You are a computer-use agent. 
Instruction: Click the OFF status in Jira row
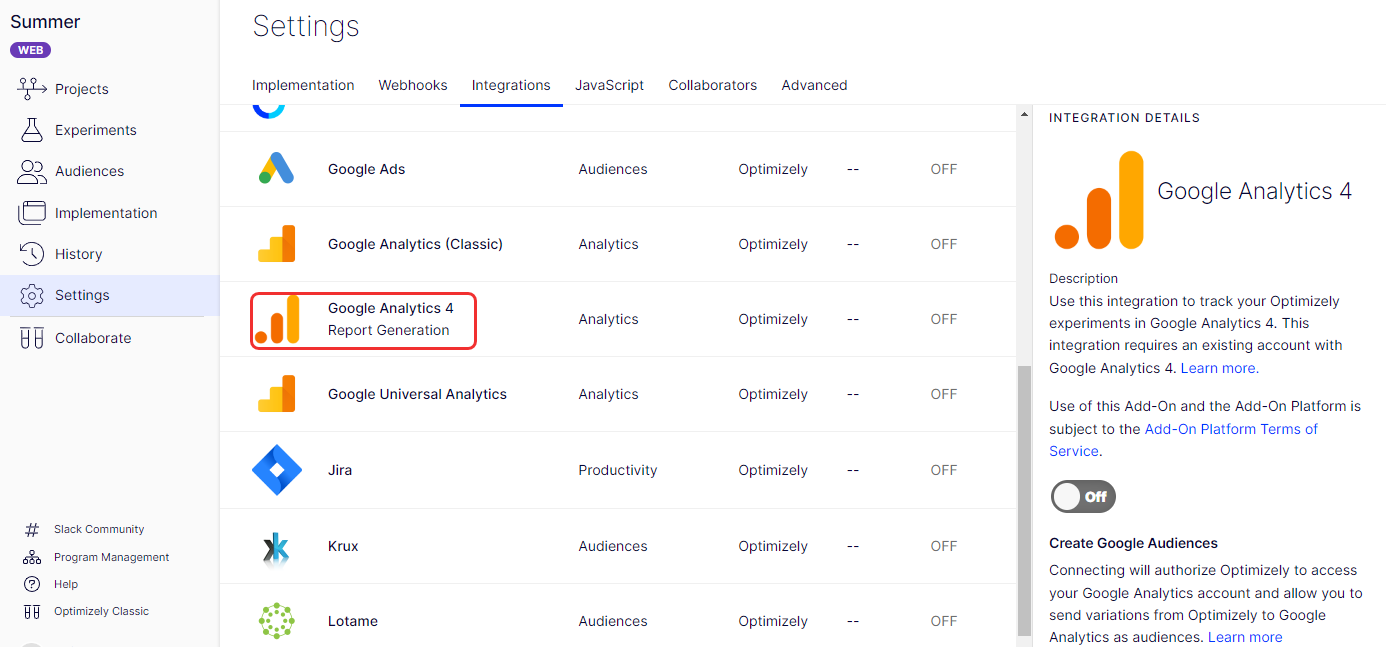[944, 470]
